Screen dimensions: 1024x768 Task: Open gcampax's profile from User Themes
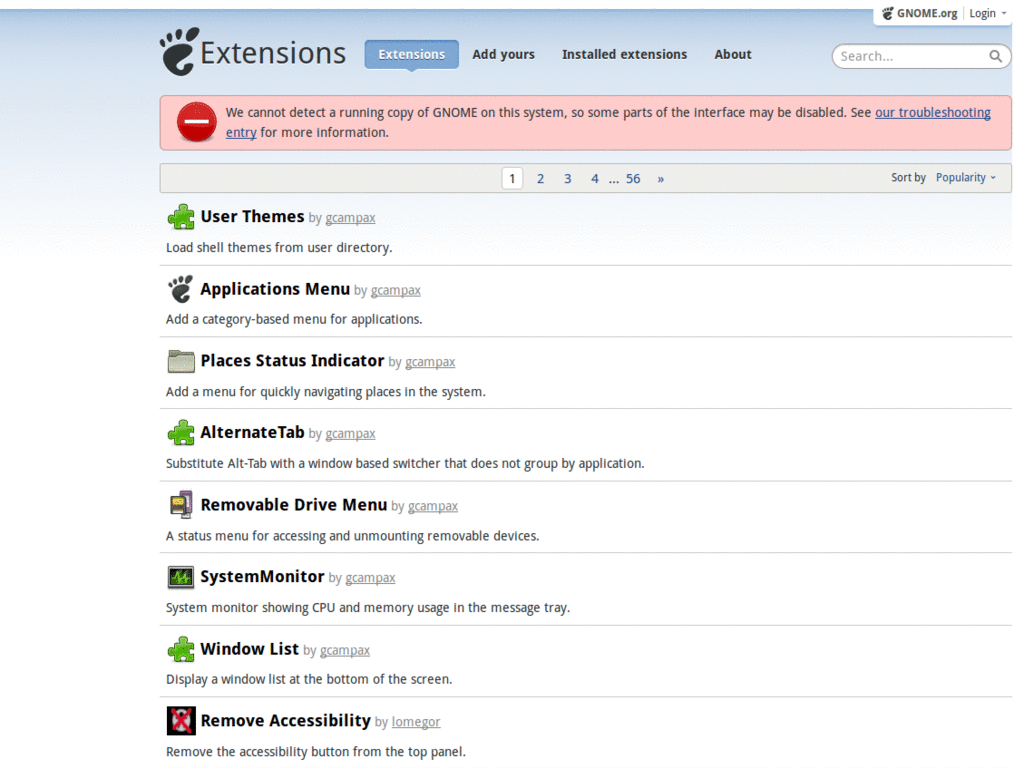tap(350, 217)
